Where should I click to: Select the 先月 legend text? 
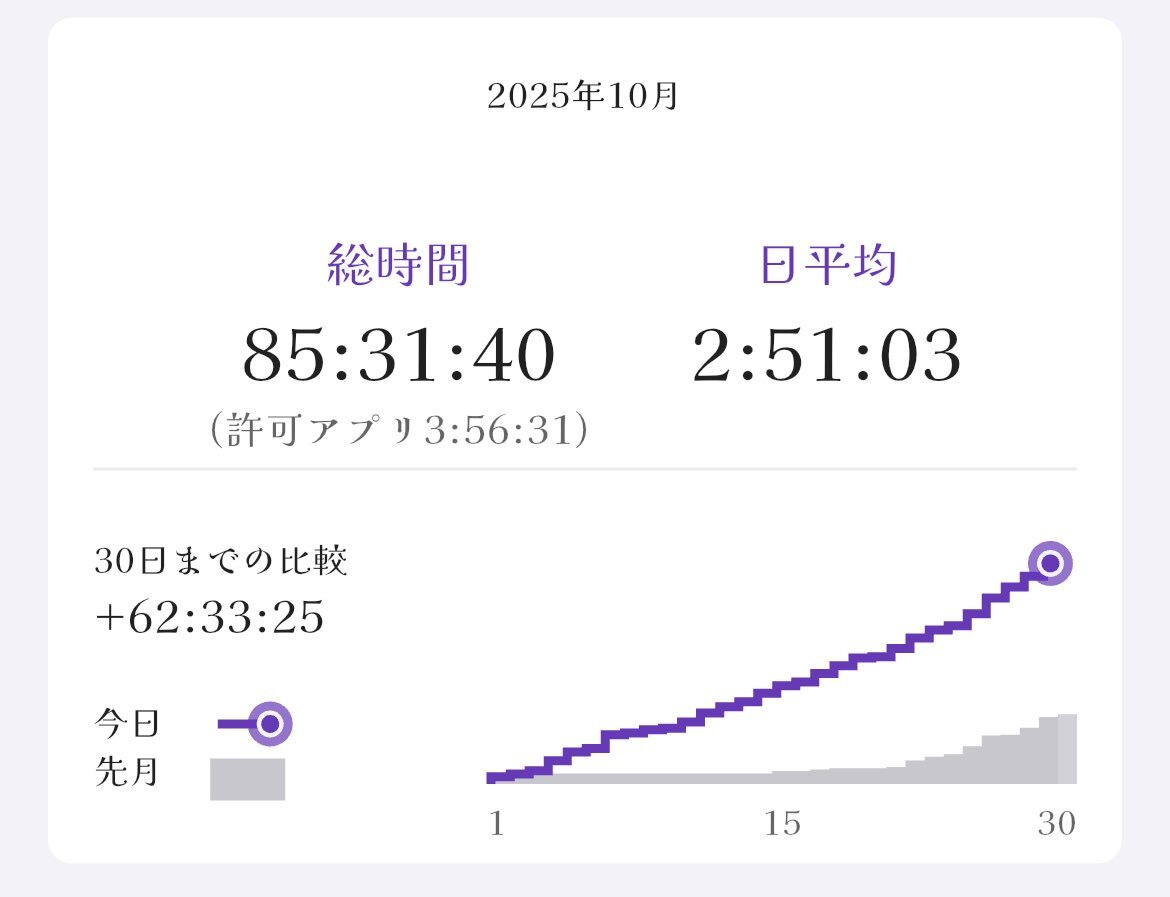click(127, 772)
